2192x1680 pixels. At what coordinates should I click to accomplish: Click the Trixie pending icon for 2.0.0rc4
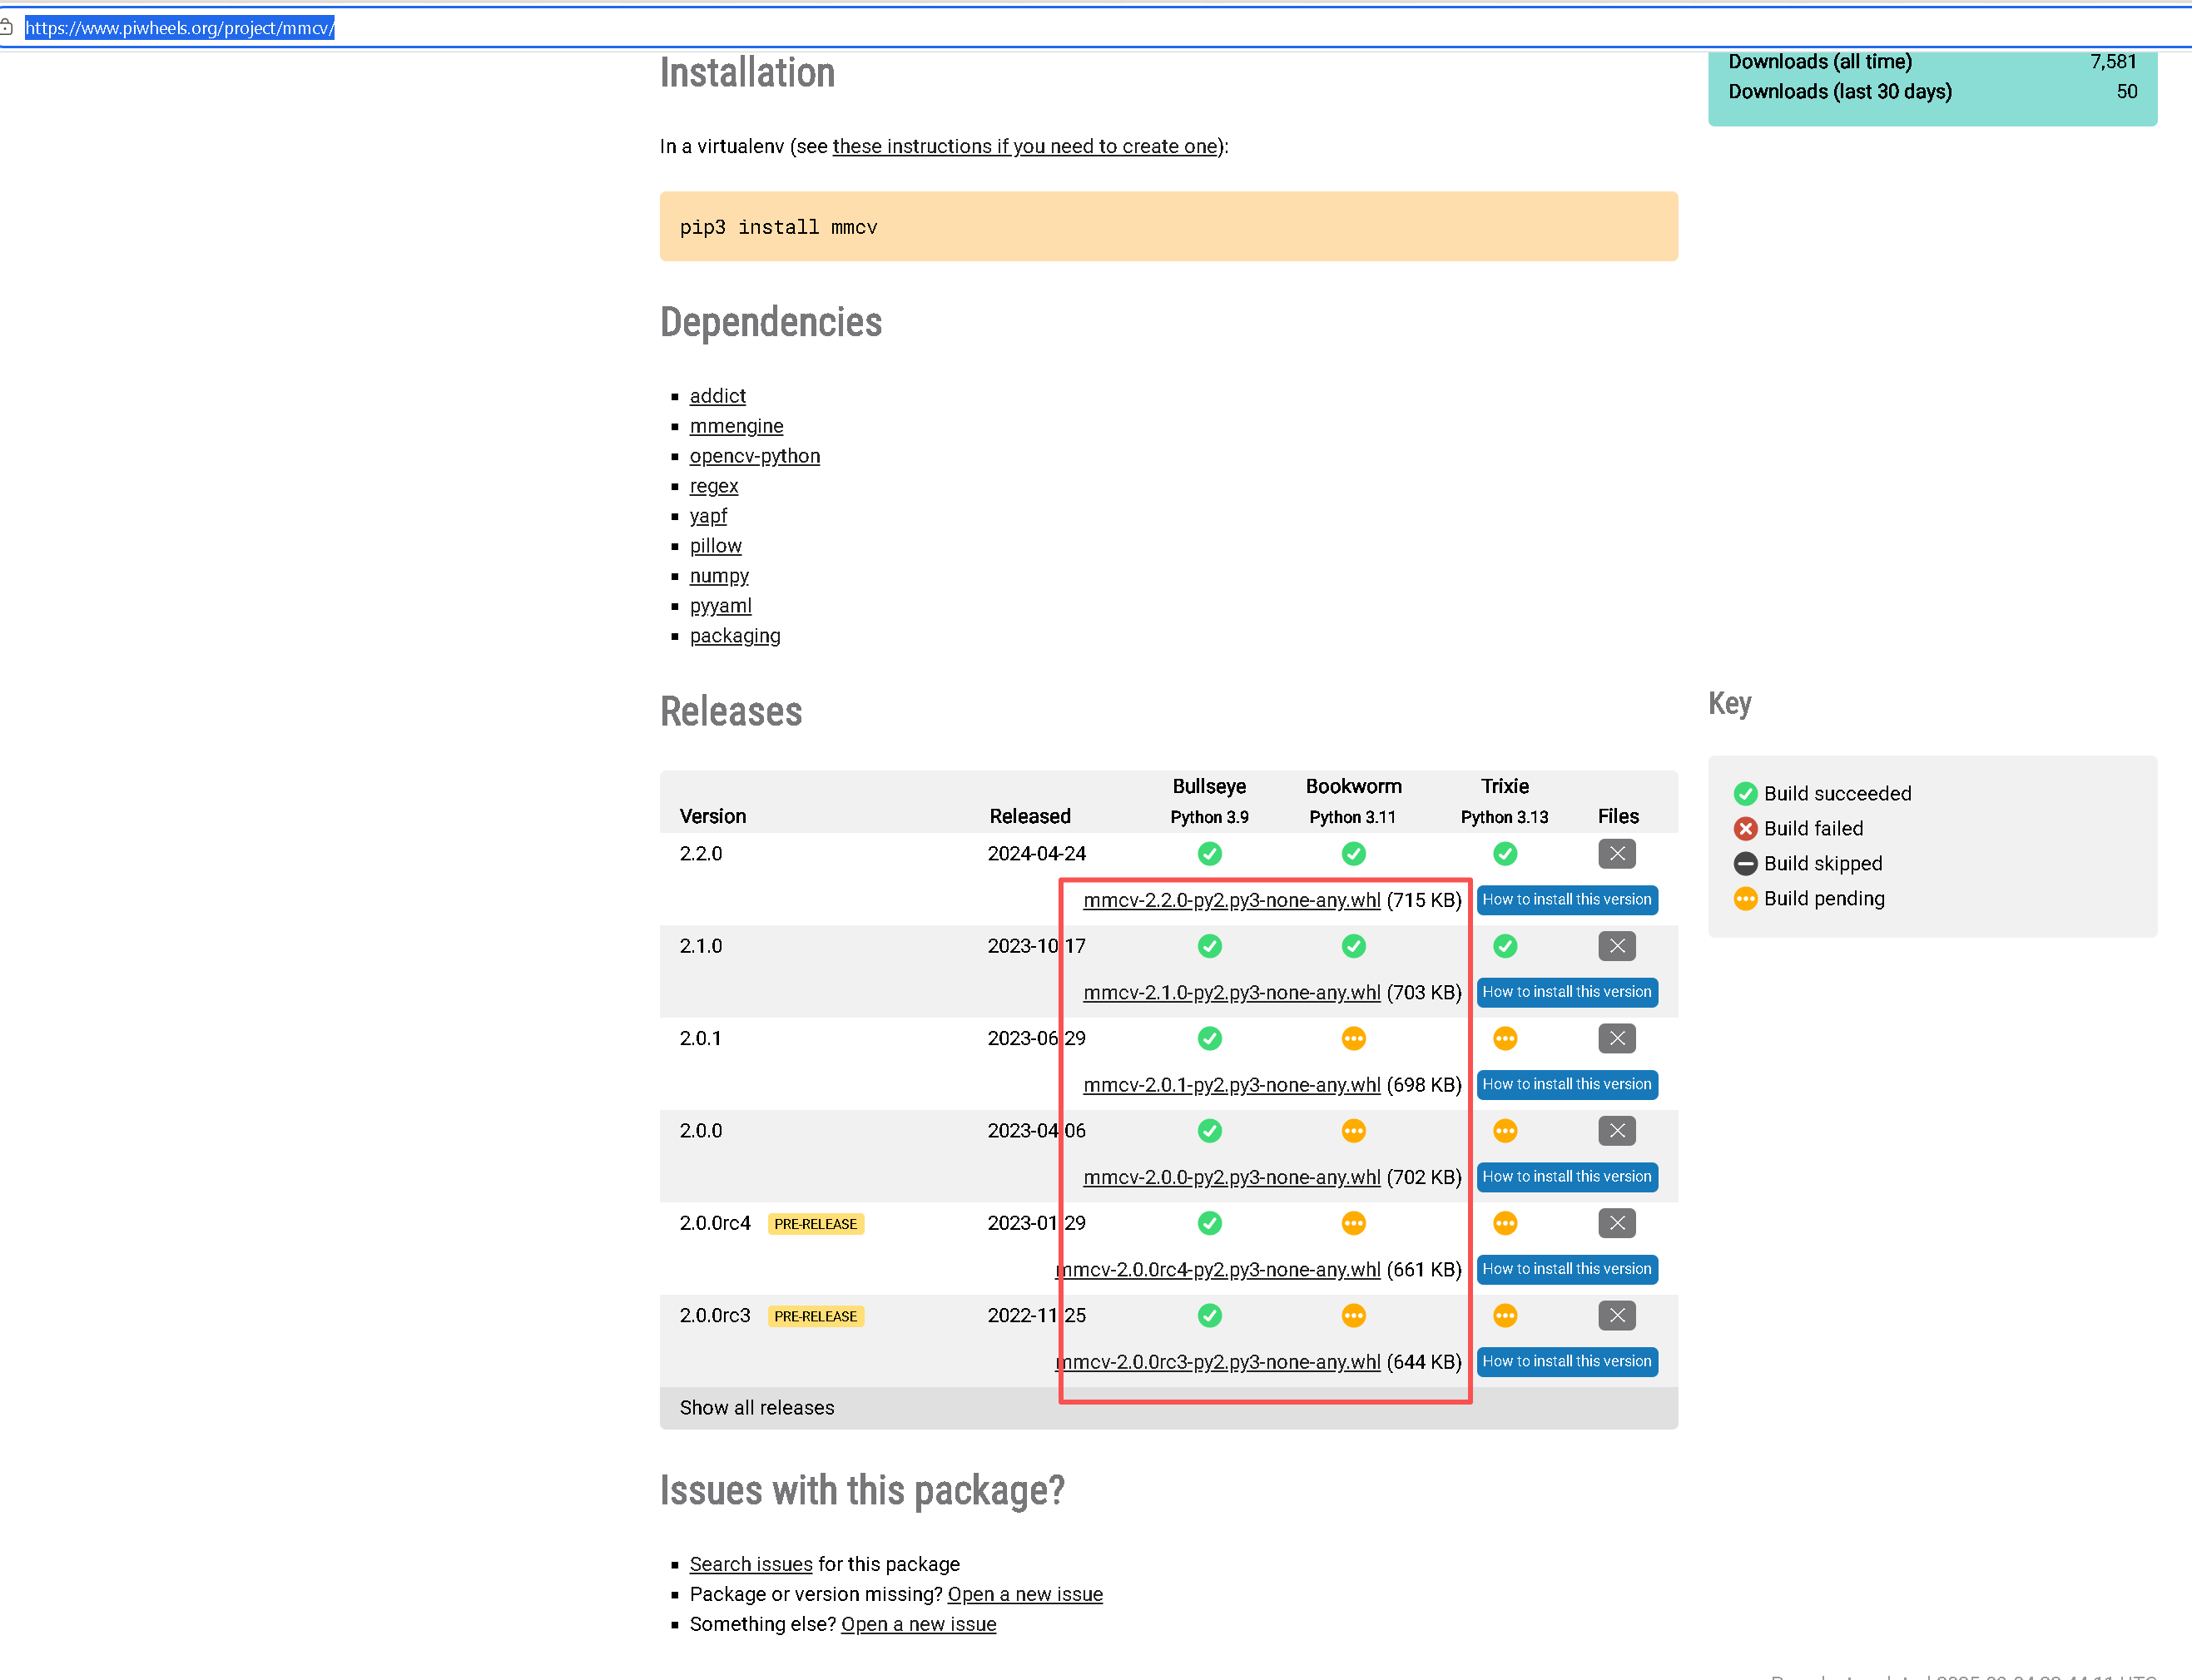point(1504,1223)
